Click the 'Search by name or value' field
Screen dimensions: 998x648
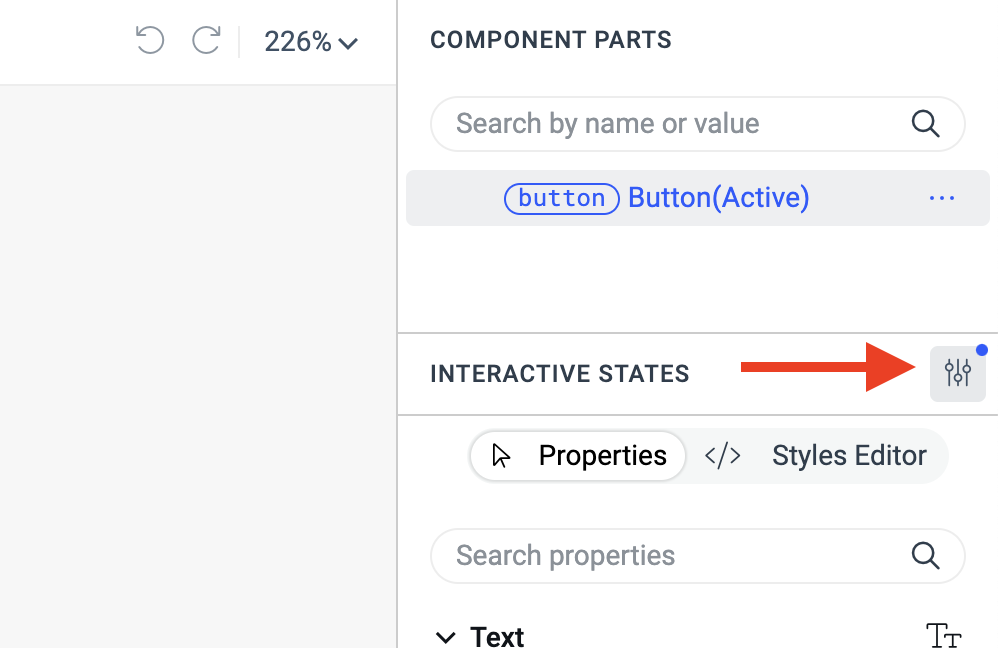670,124
